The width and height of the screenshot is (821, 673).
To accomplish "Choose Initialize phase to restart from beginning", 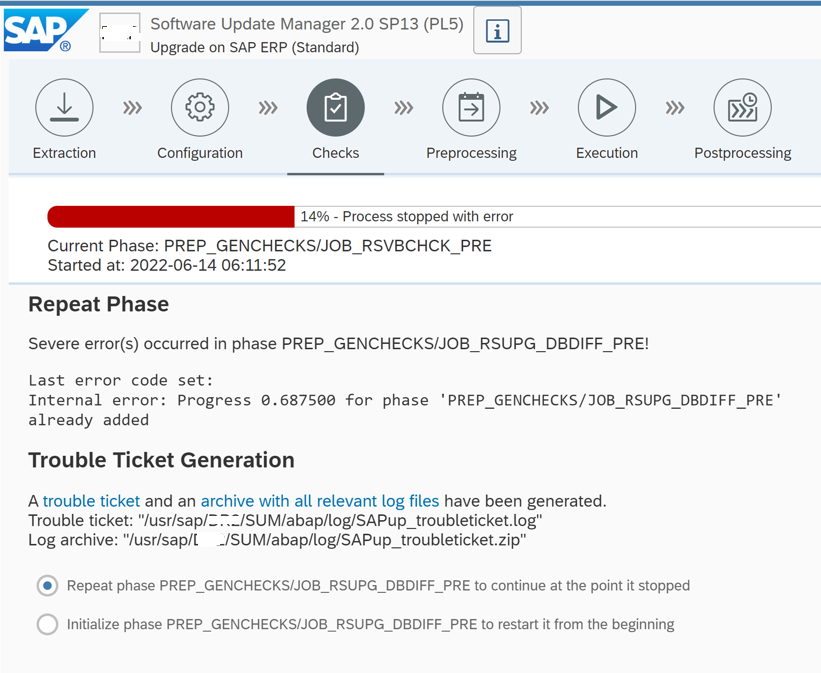I will pos(47,624).
